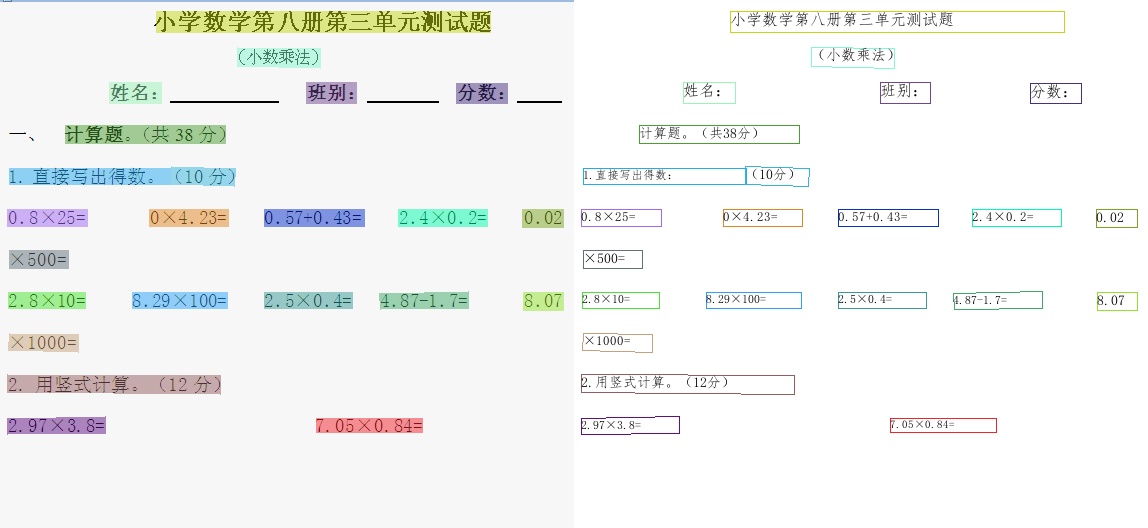This screenshot has width=1148, height=528.
Task: Click the green highlighted 计算题 heading
Action: pos(145,134)
